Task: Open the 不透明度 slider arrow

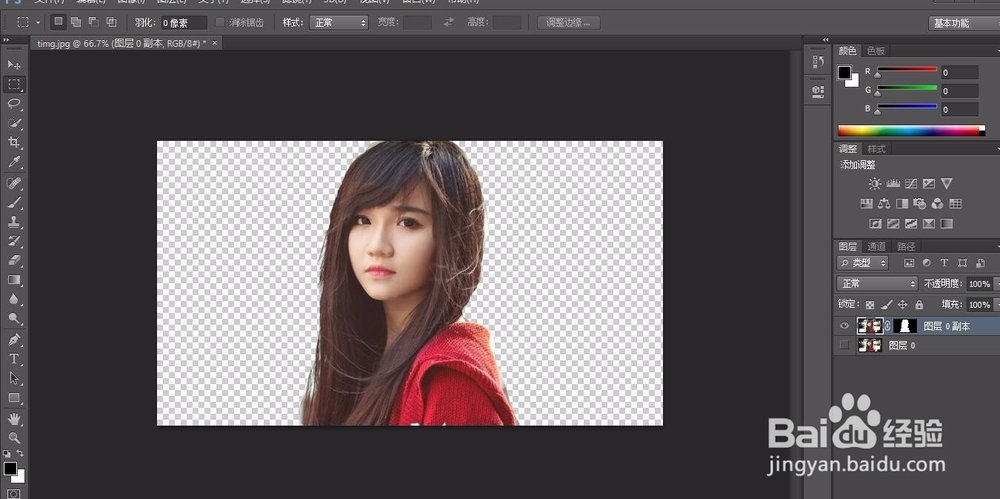Action: (996, 284)
